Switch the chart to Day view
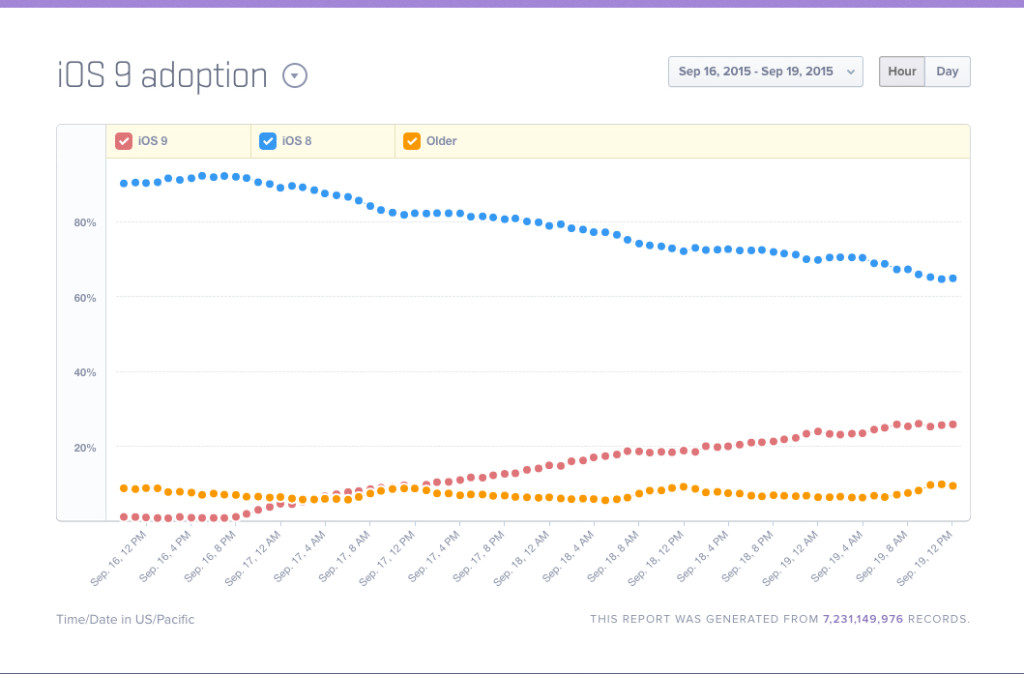1024x674 pixels. 946,71
